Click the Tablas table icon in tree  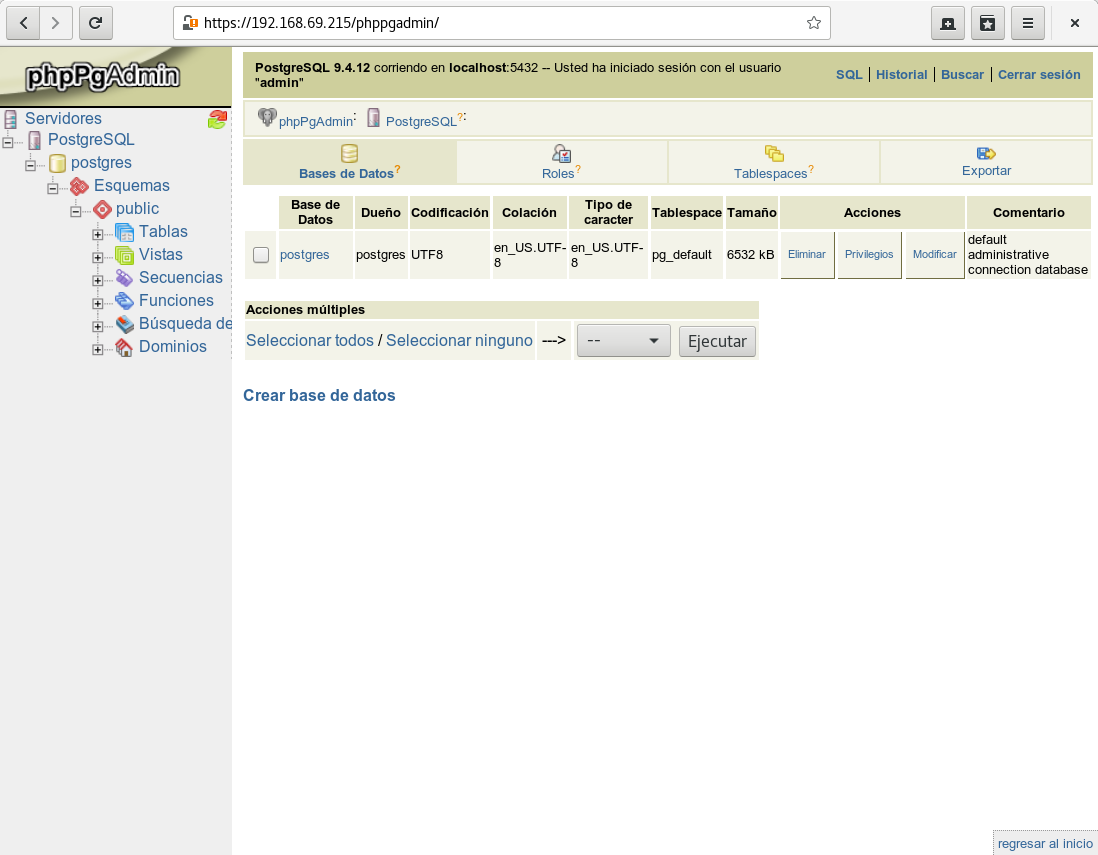pyautogui.click(x=124, y=232)
